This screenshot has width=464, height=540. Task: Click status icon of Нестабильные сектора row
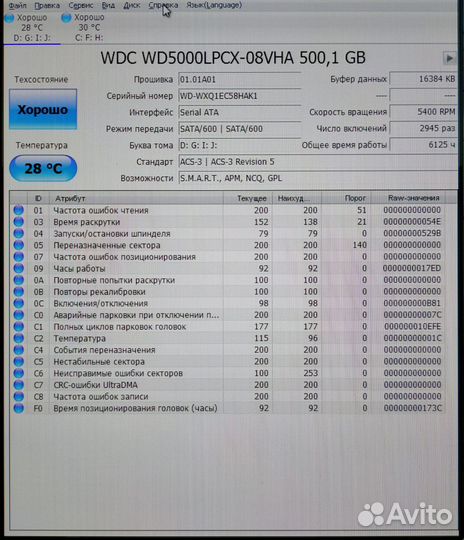pyautogui.click(x=19, y=362)
